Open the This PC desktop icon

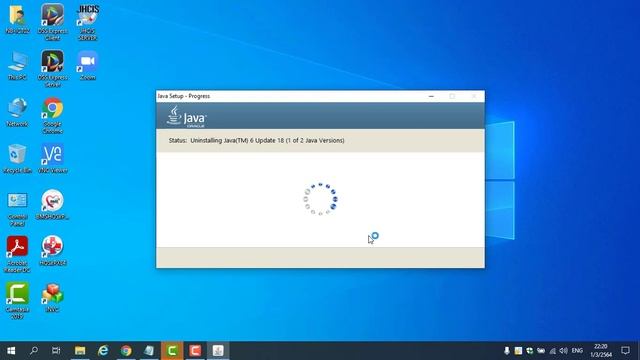pos(17,65)
